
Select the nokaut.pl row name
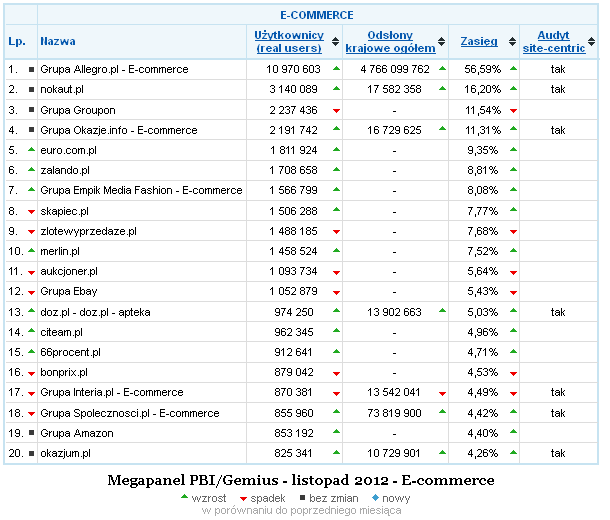point(63,91)
